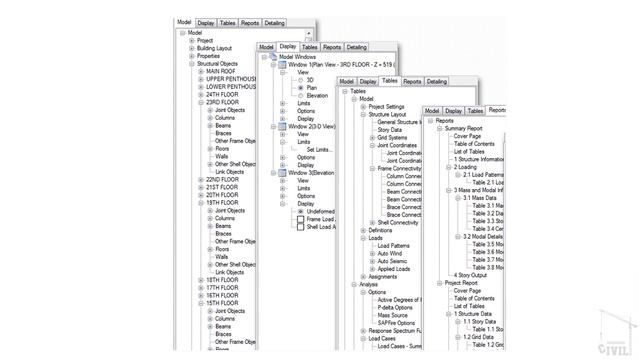This screenshot has width=640, height=360.
Task: Select 4 Story Output in Reports
Action: (x=470, y=276)
